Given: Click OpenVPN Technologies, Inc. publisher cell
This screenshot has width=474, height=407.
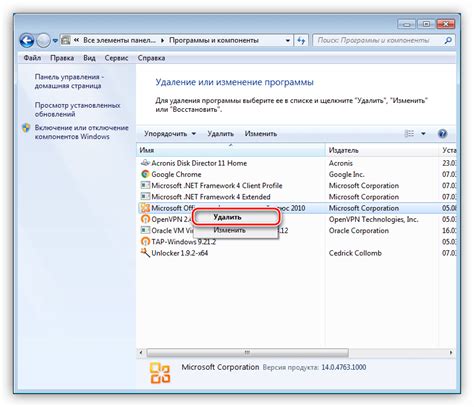Looking at the screenshot, I should click(x=373, y=219).
